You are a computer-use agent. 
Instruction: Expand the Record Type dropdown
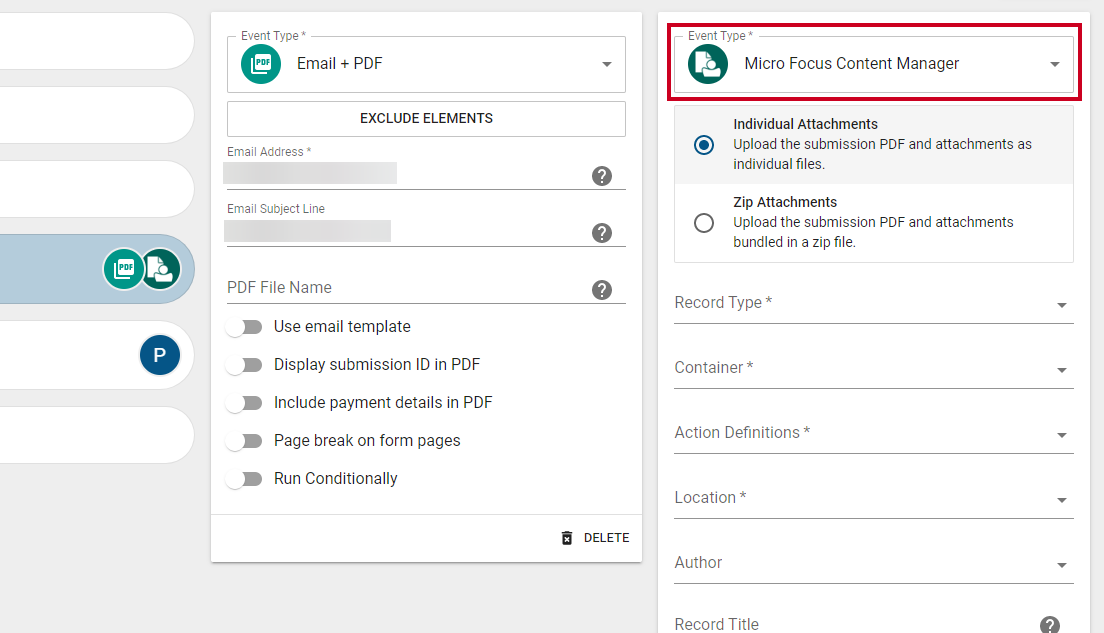pyautogui.click(x=874, y=303)
